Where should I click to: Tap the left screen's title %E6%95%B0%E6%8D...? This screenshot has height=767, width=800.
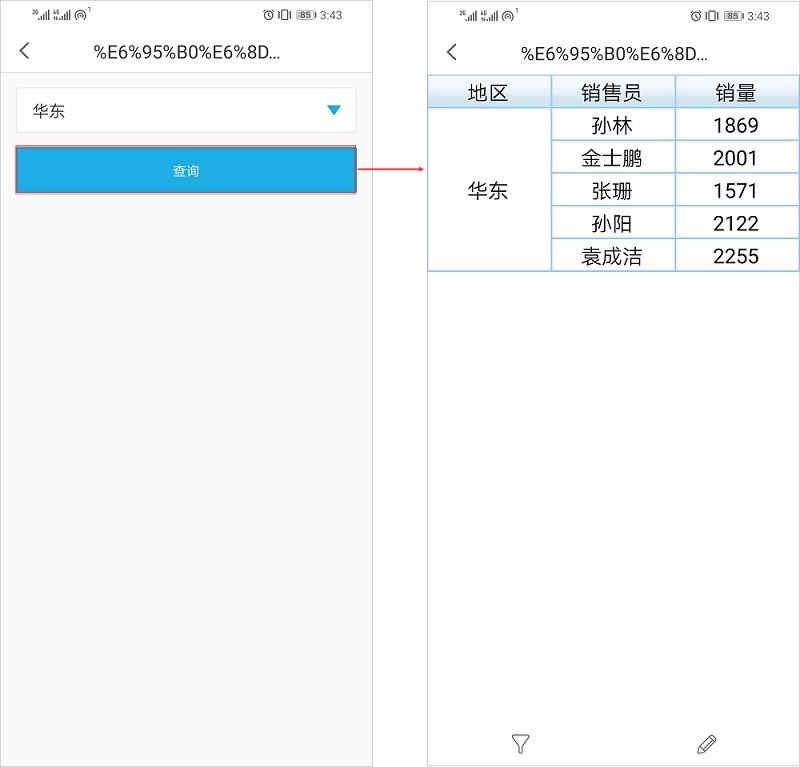tap(187, 52)
